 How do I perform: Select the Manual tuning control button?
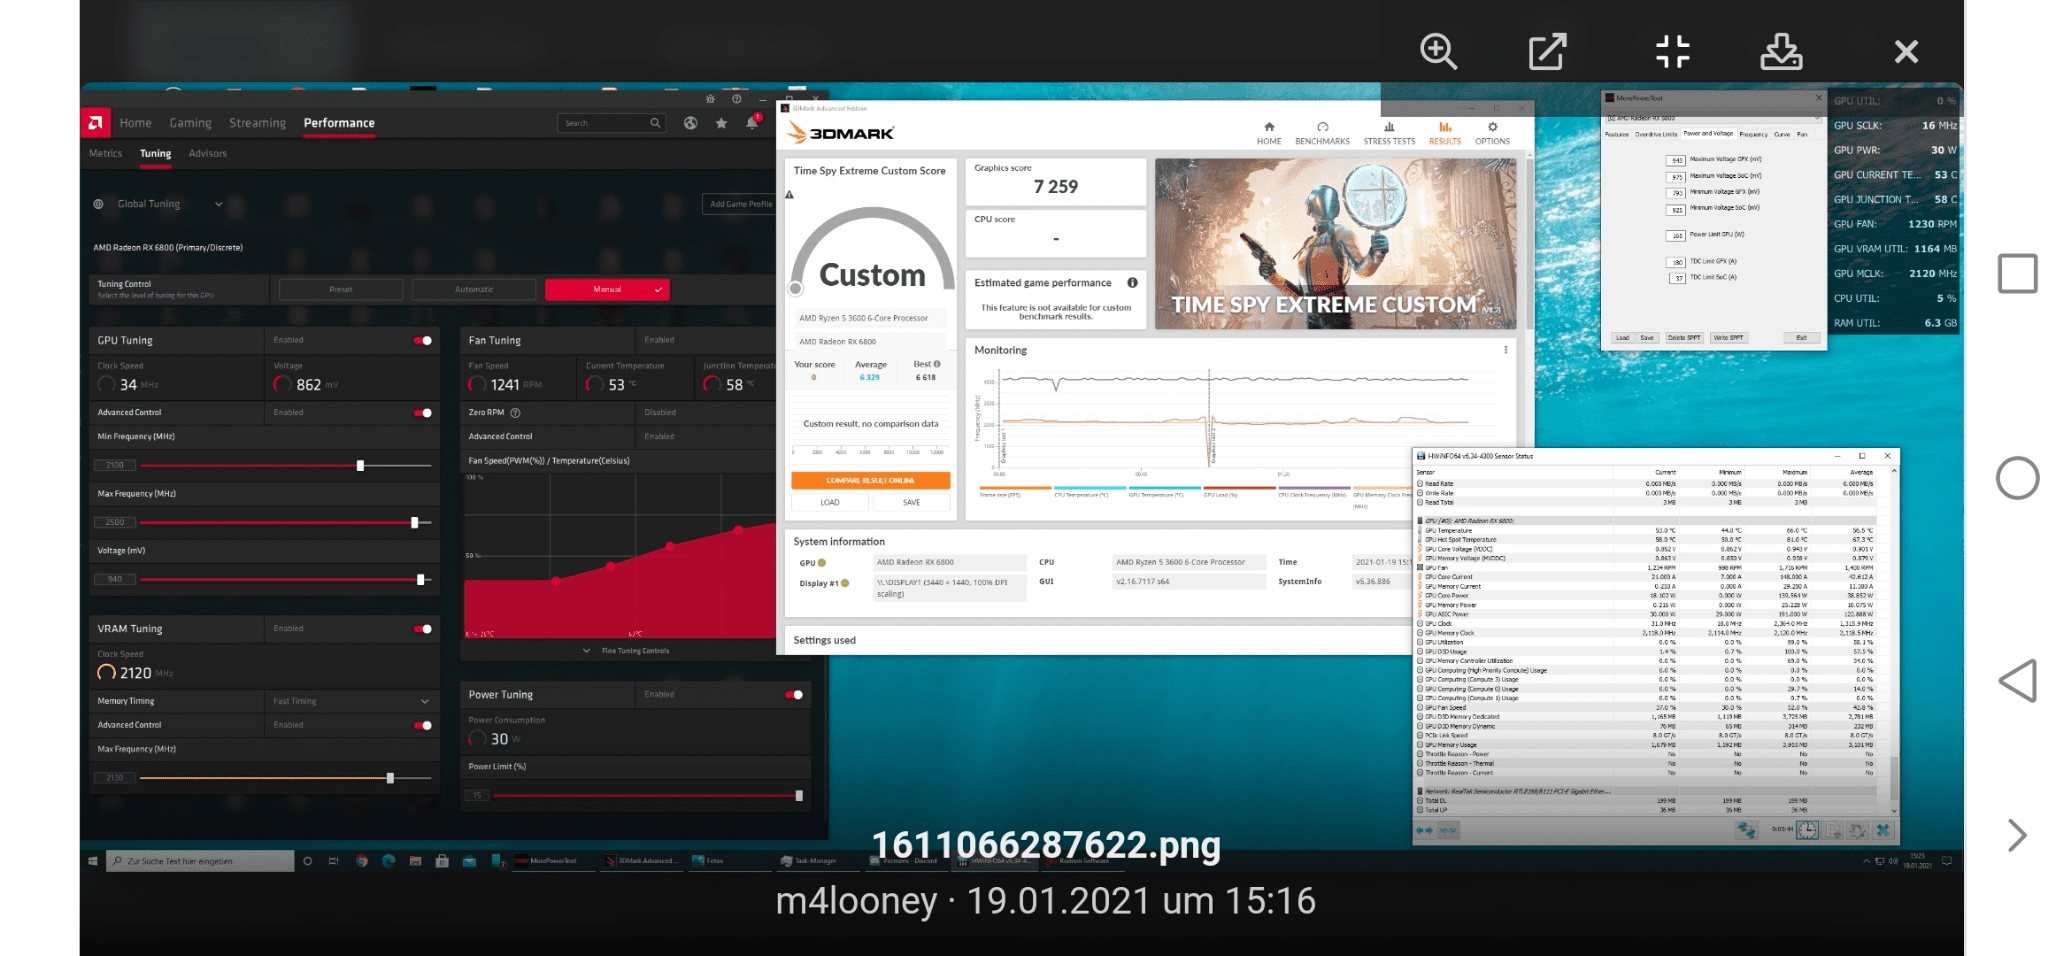607,290
